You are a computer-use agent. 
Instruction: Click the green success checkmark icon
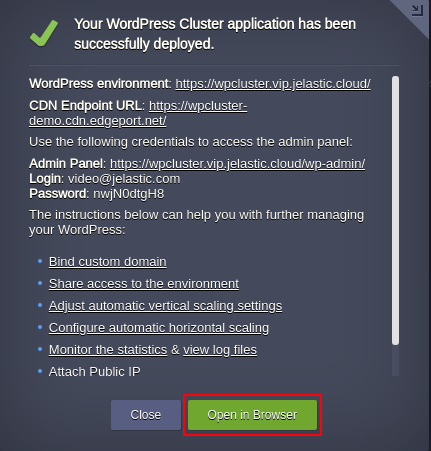[44, 33]
